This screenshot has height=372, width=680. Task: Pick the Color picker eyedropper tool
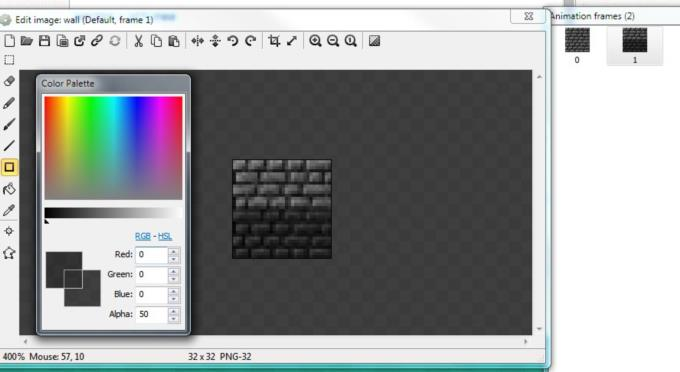point(9,210)
